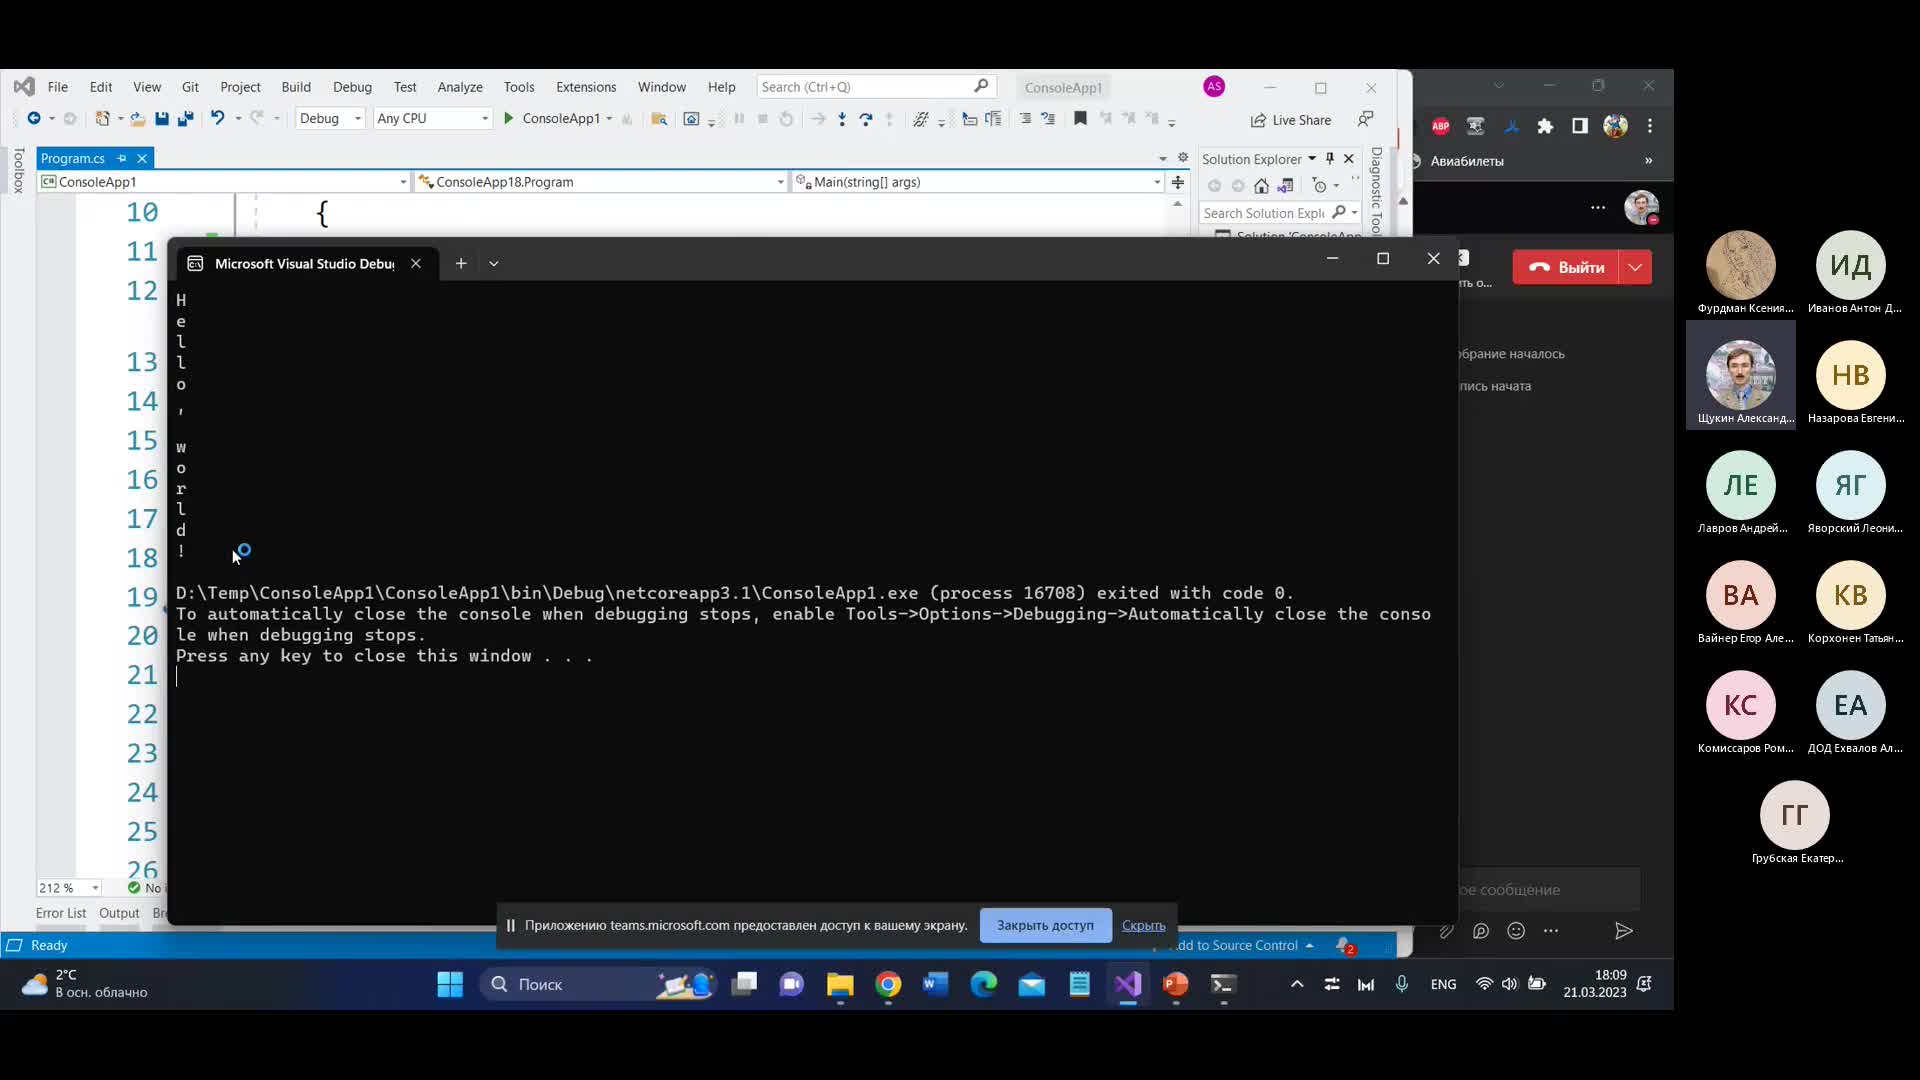Image resolution: width=1920 pixels, height=1080 pixels.
Task: Toggle pin on Program.cs tab
Action: coord(122,158)
